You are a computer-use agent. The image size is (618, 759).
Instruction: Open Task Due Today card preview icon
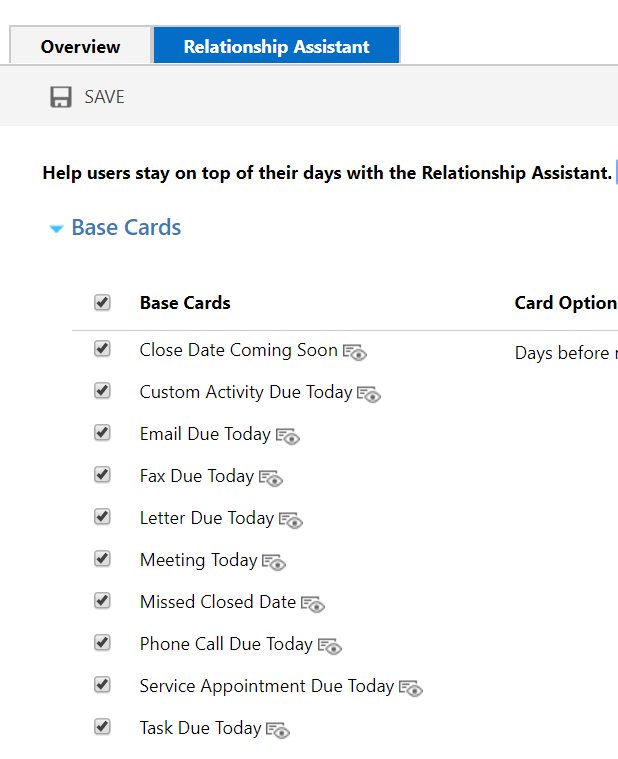coord(278,730)
